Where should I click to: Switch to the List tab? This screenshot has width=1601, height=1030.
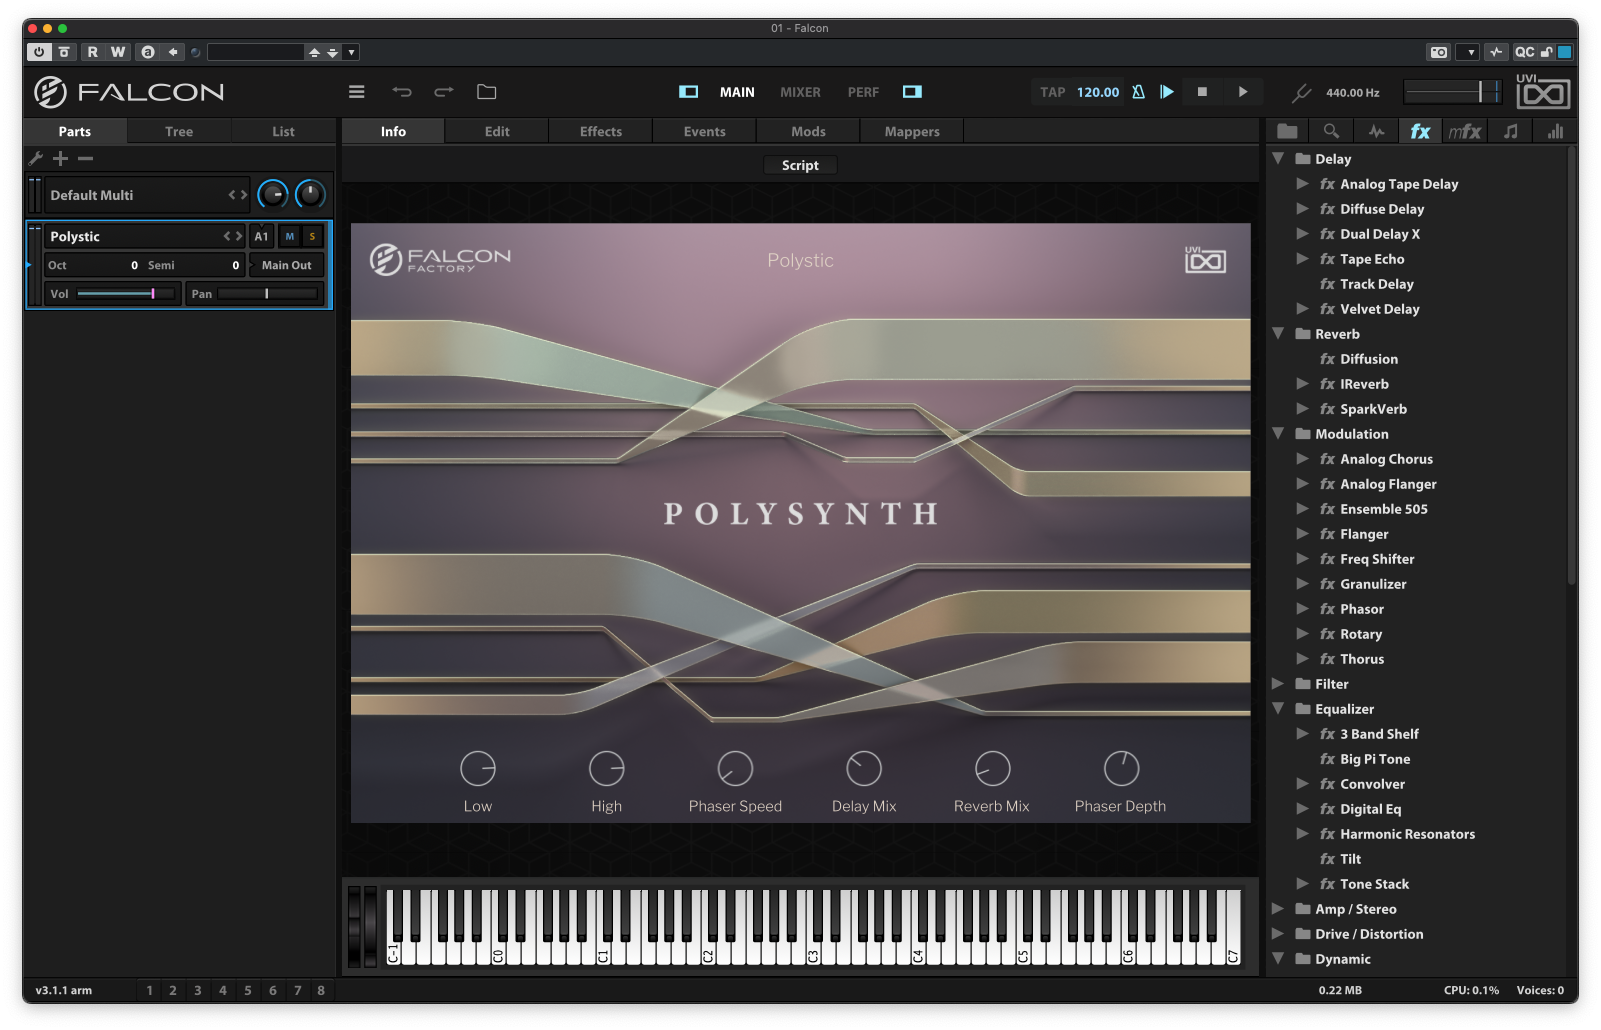click(x=283, y=131)
